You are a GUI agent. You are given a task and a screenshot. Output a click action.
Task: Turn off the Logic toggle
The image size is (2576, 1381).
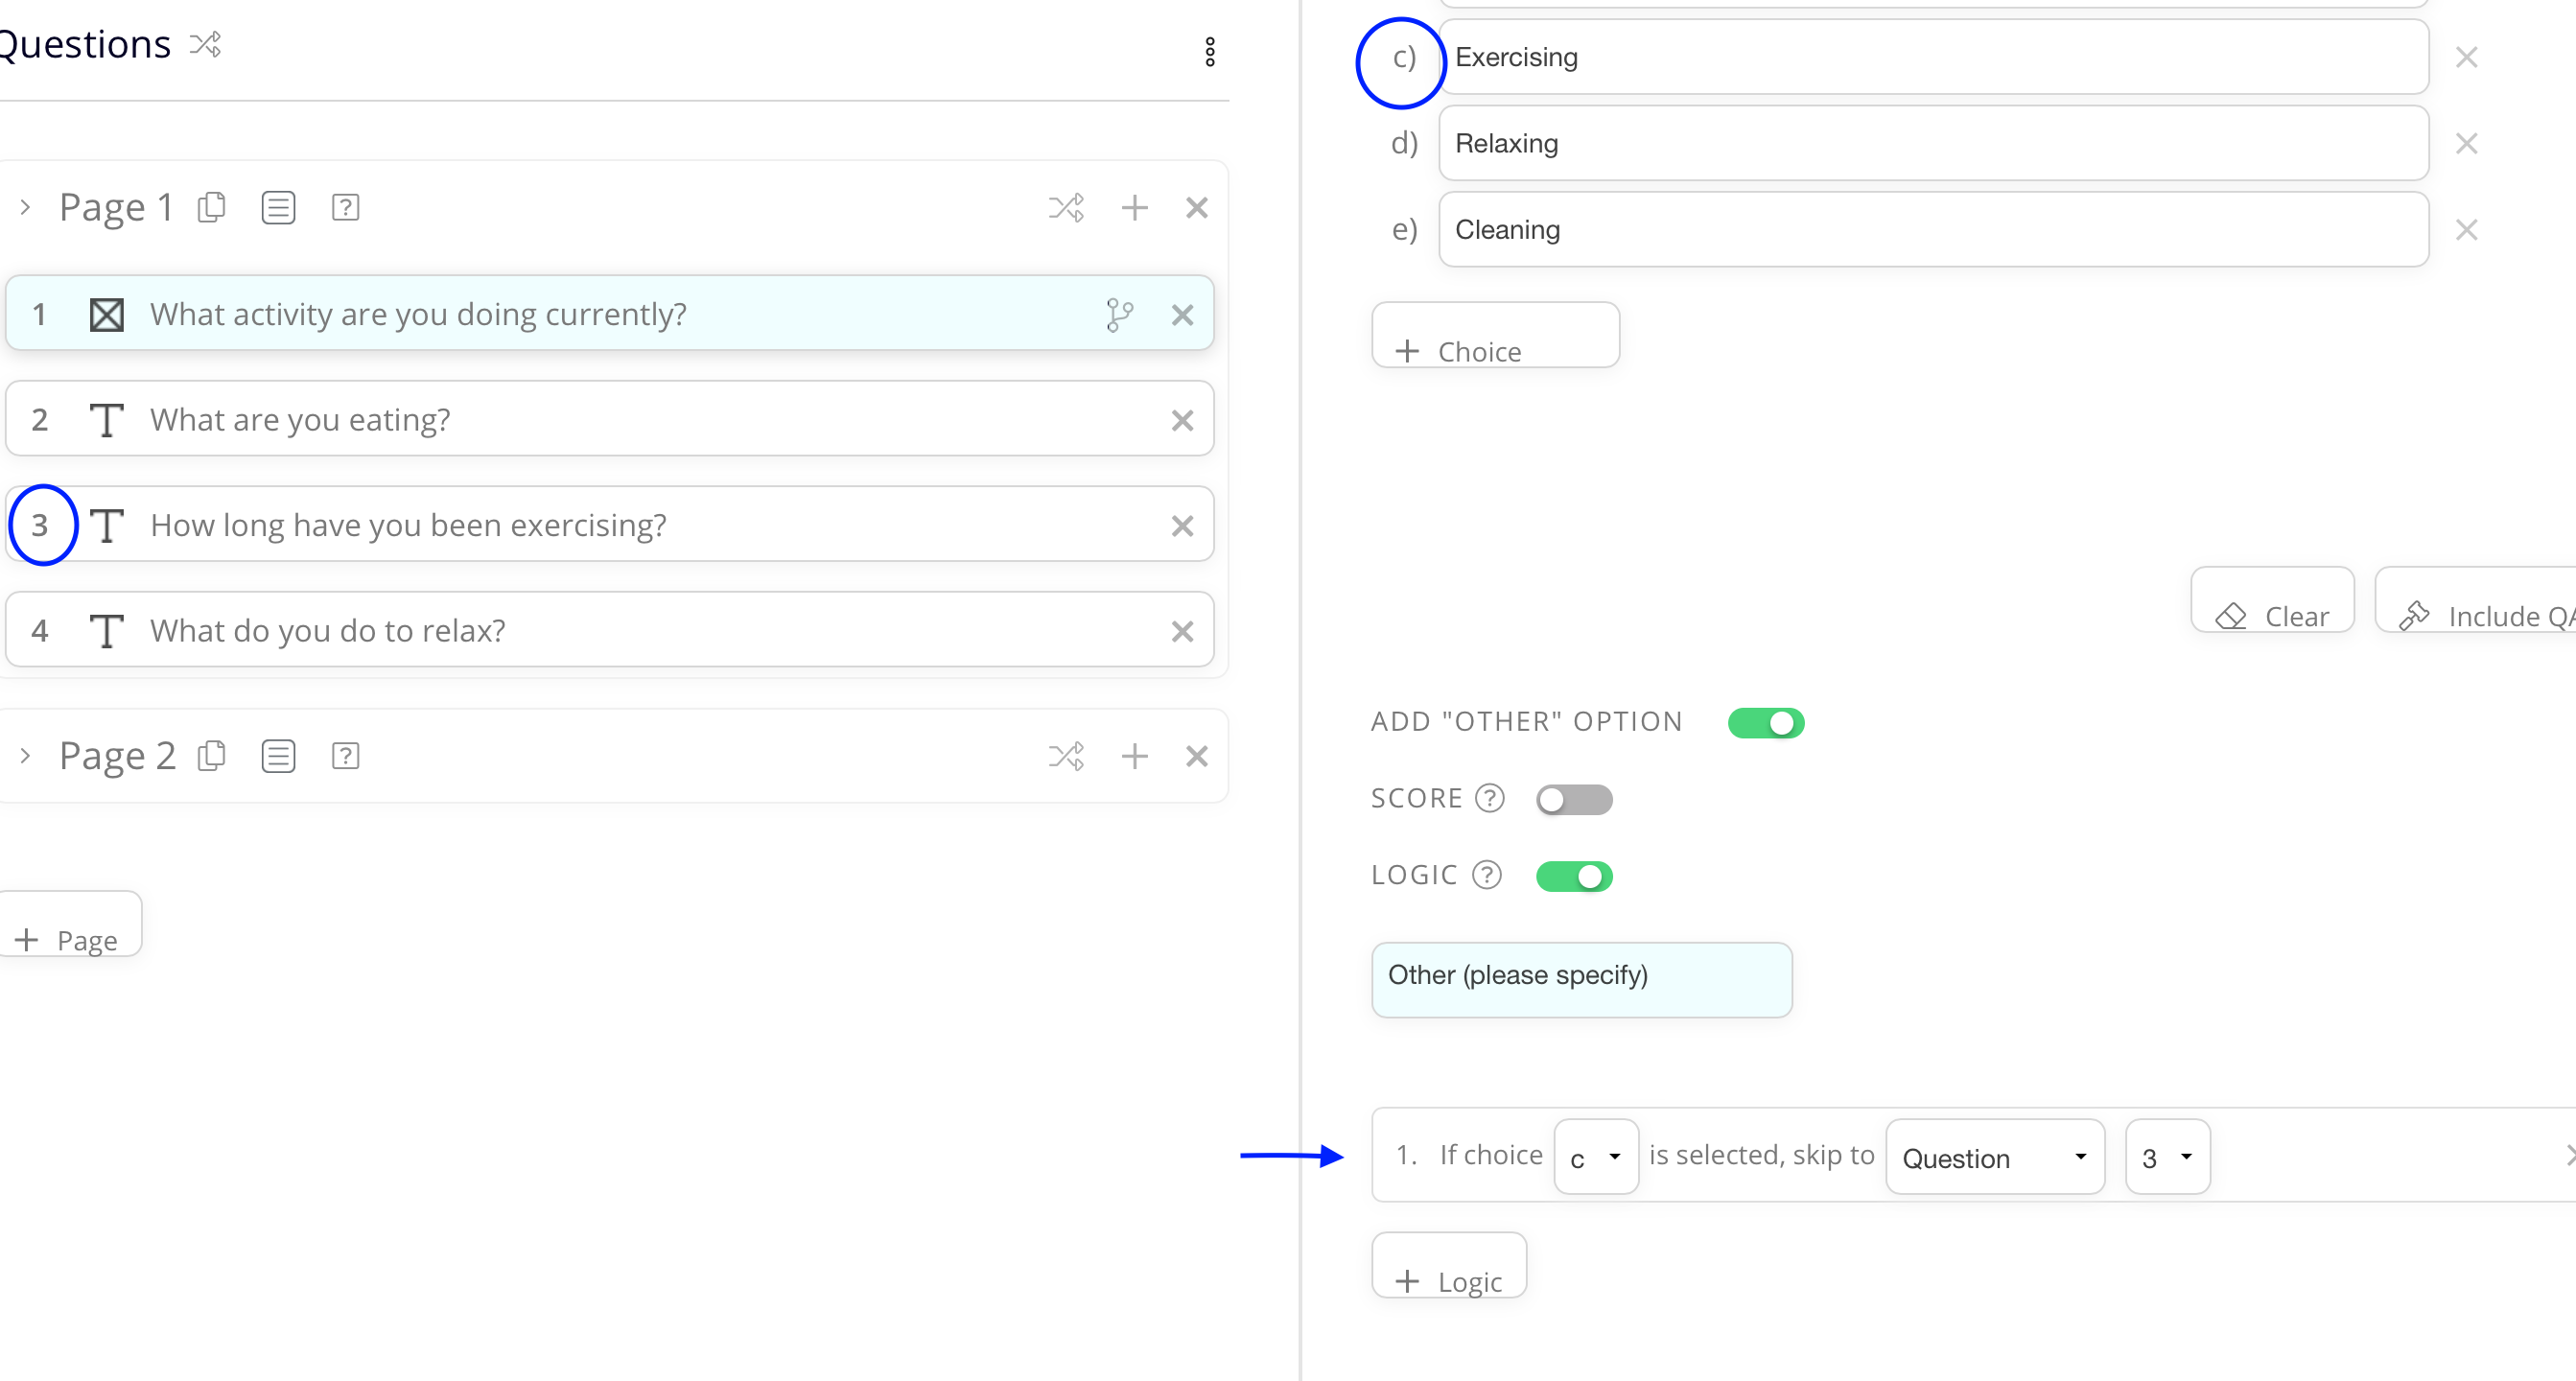1574,876
